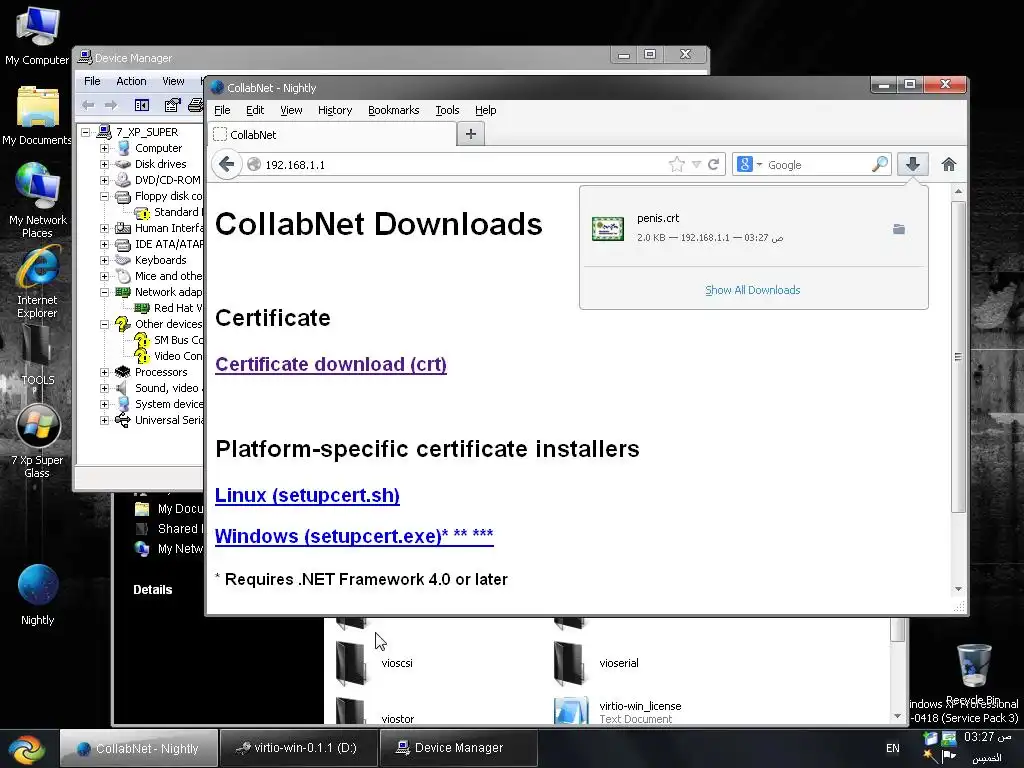Click Device Manager back arrow toolbar icon
1024x768 pixels.
point(88,104)
